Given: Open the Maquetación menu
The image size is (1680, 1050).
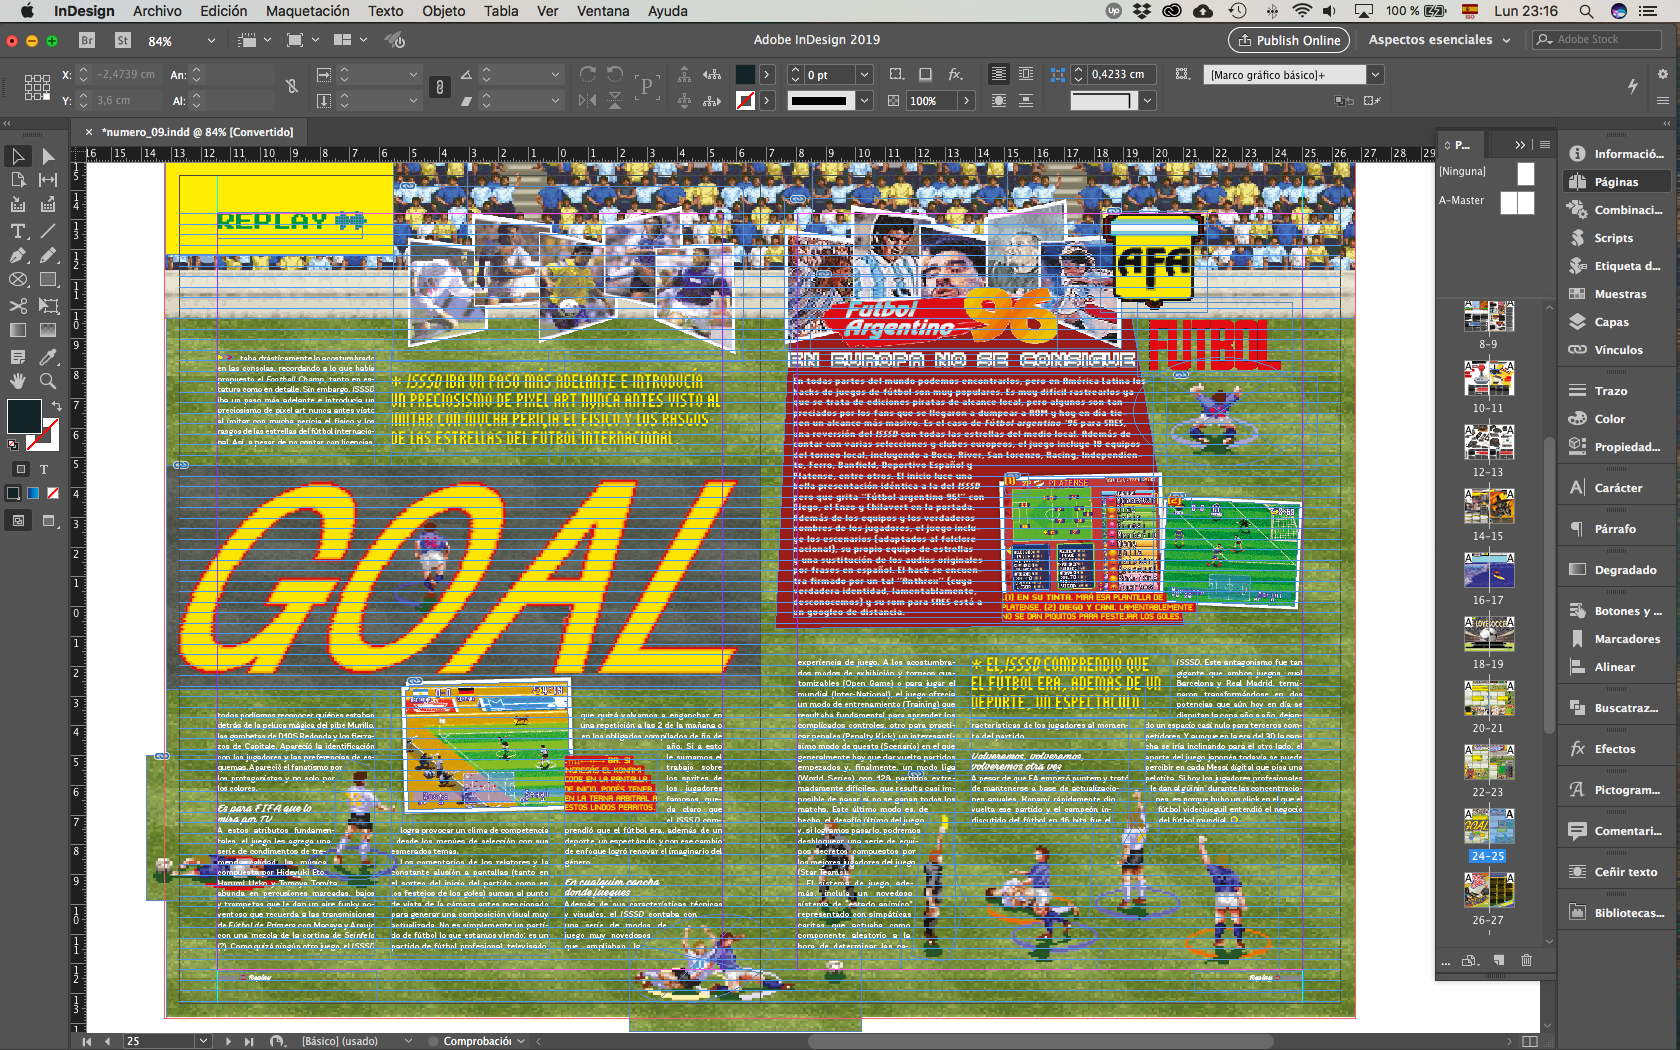Looking at the screenshot, I should click(x=308, y=11).
